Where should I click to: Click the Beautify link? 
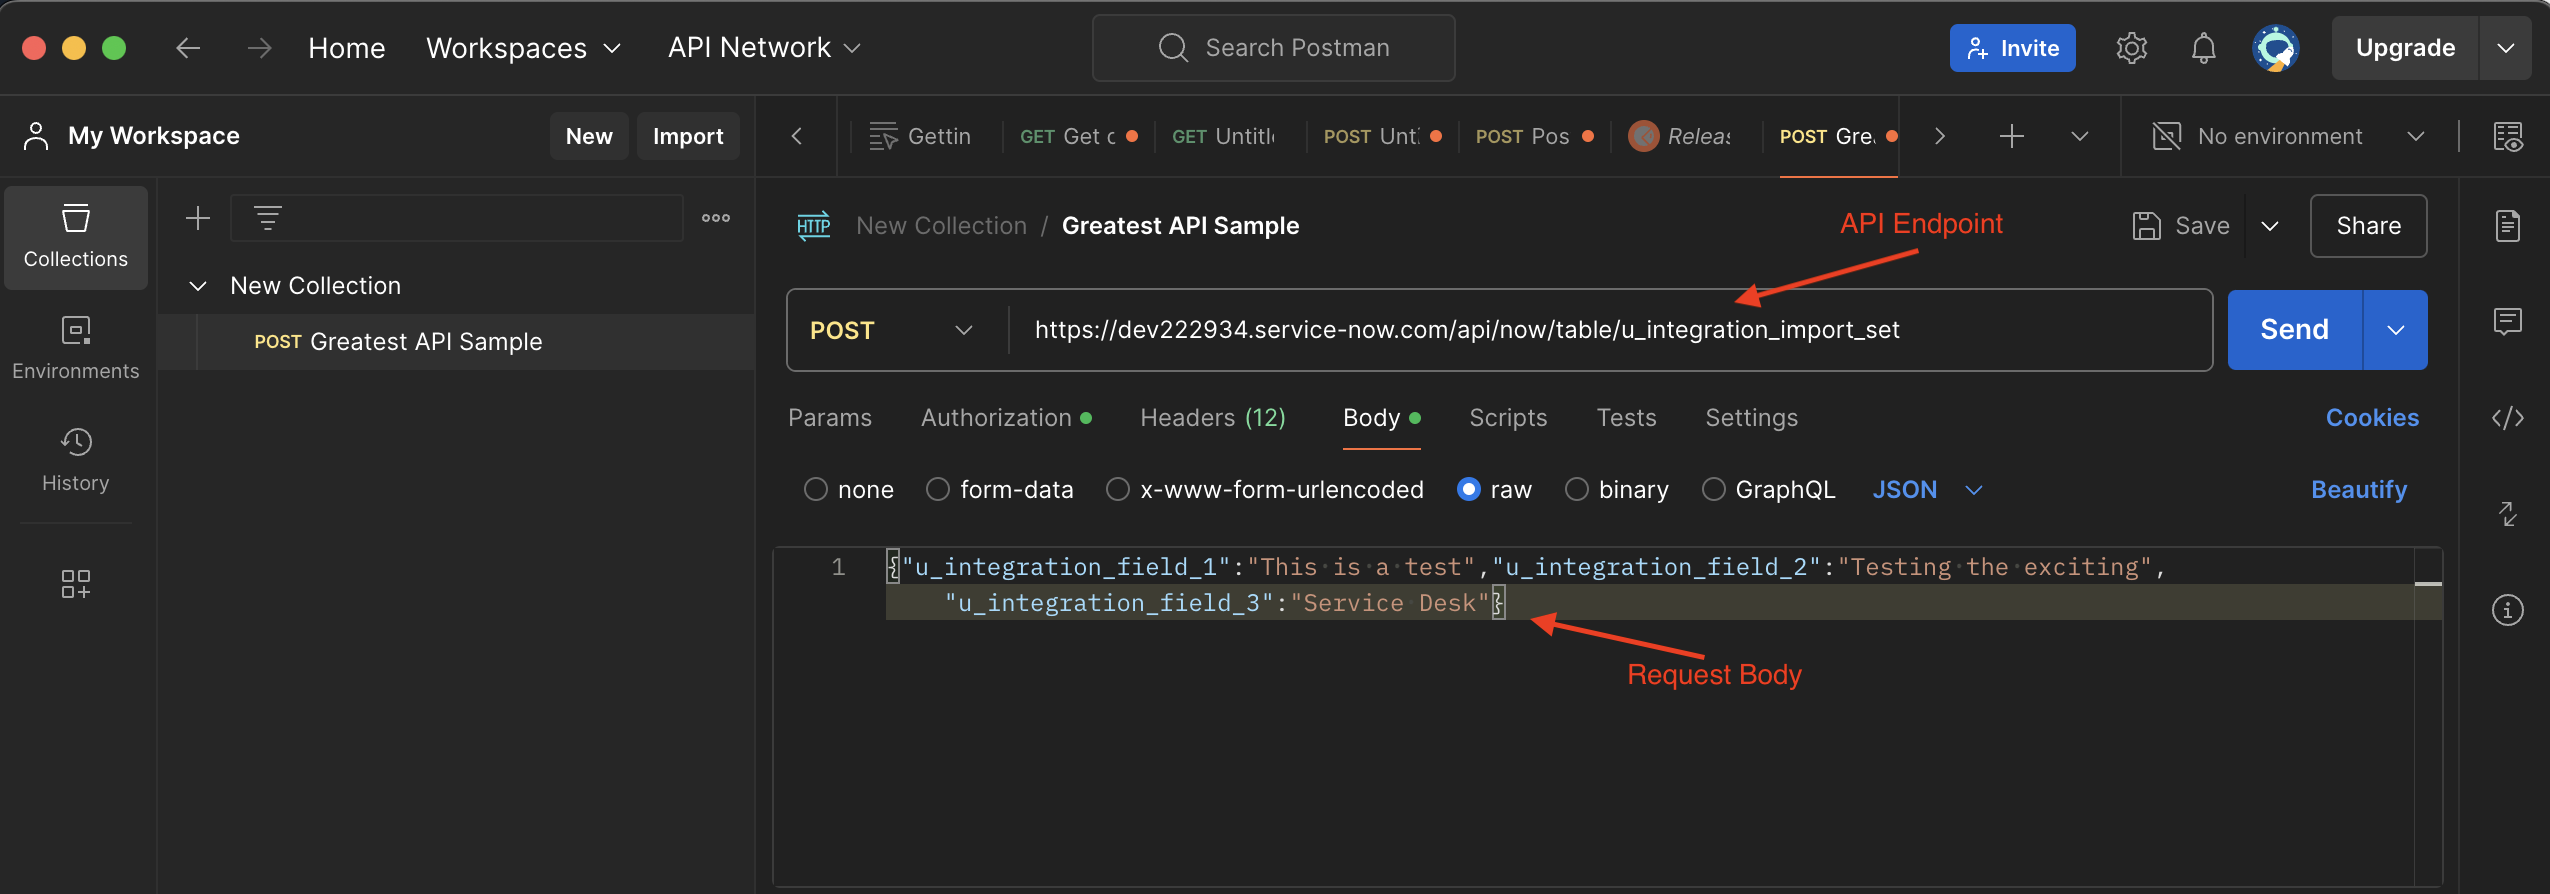(x=2358, y=489)
